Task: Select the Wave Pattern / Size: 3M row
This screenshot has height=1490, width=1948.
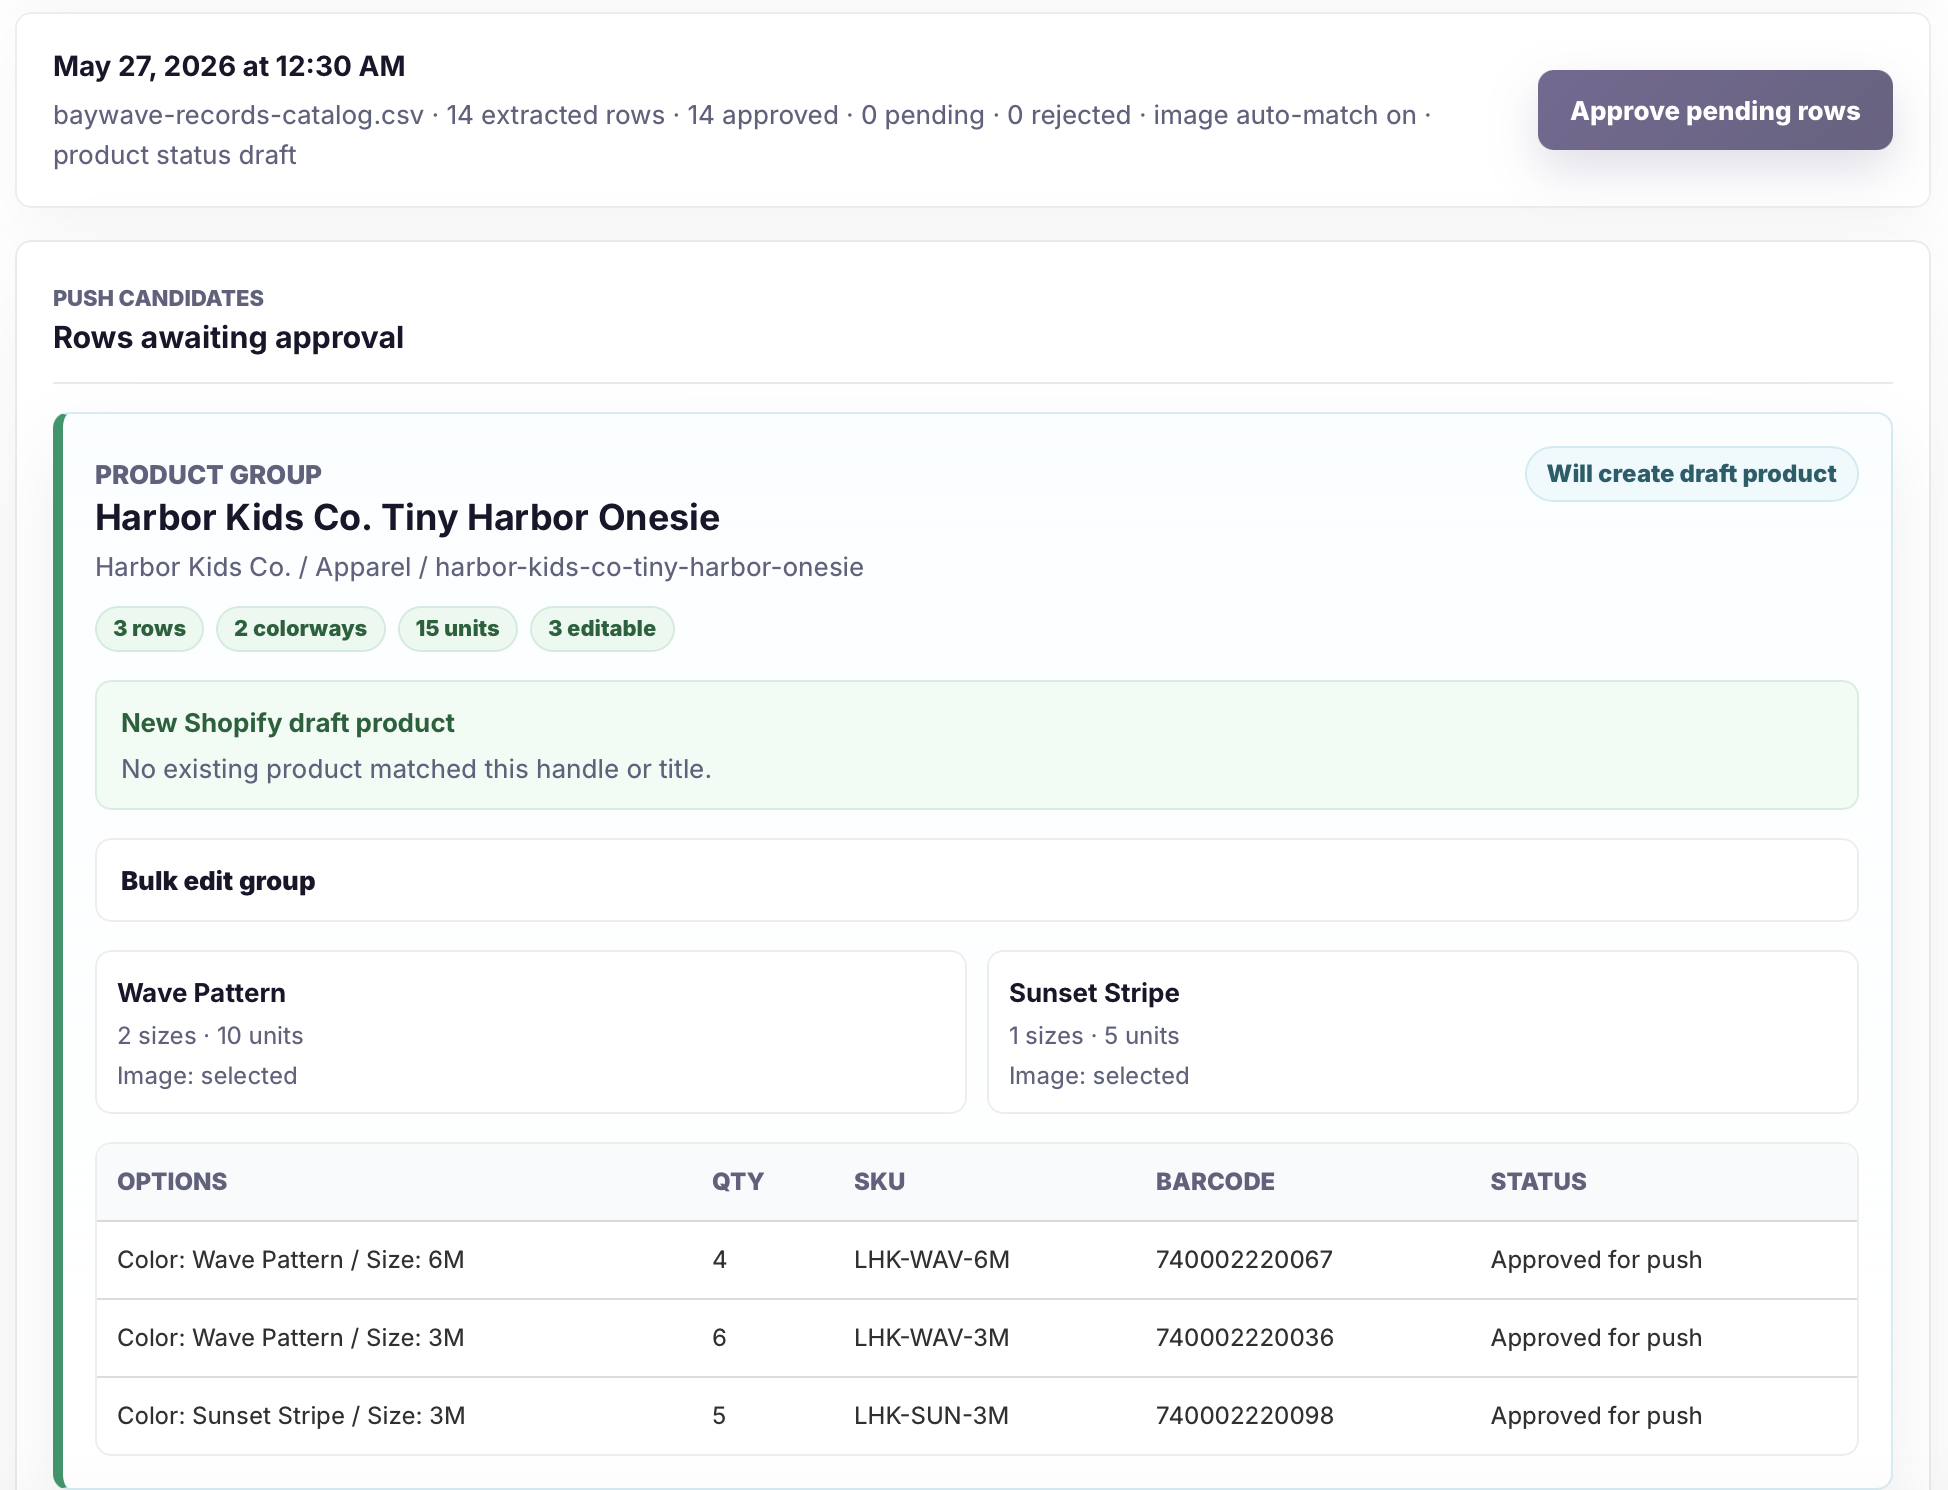Action: point(976,1338)
